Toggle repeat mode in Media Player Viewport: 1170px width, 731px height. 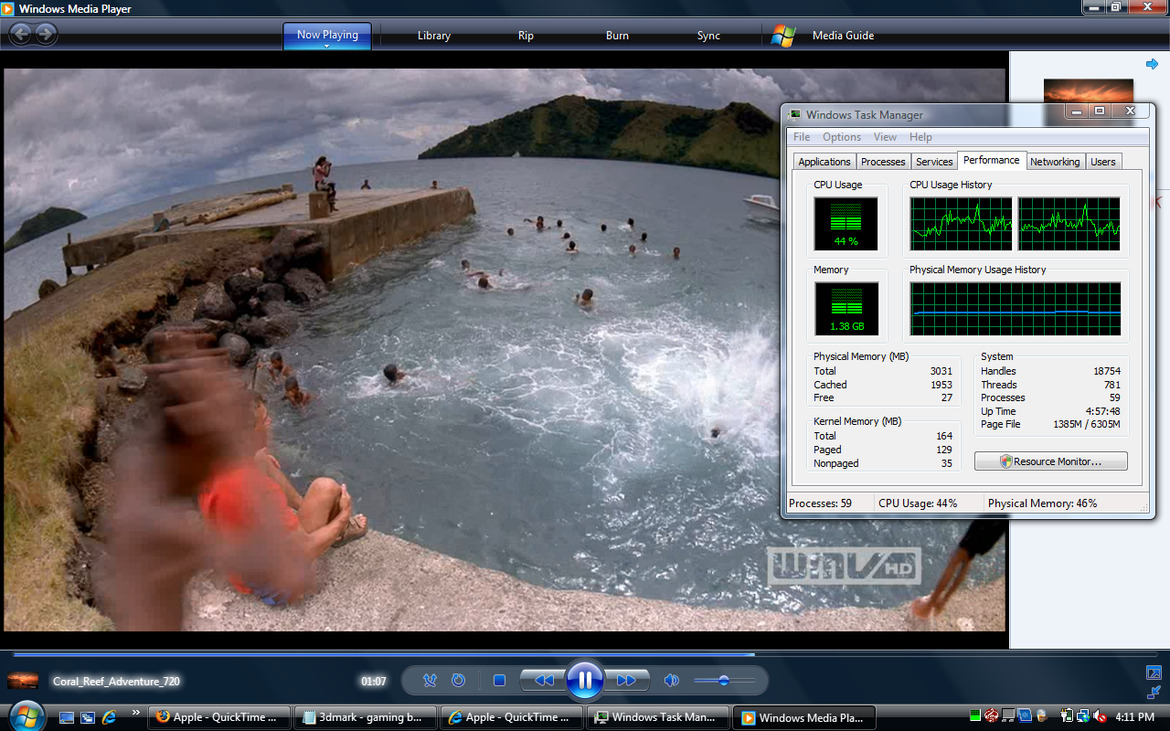tap(458, 680)
